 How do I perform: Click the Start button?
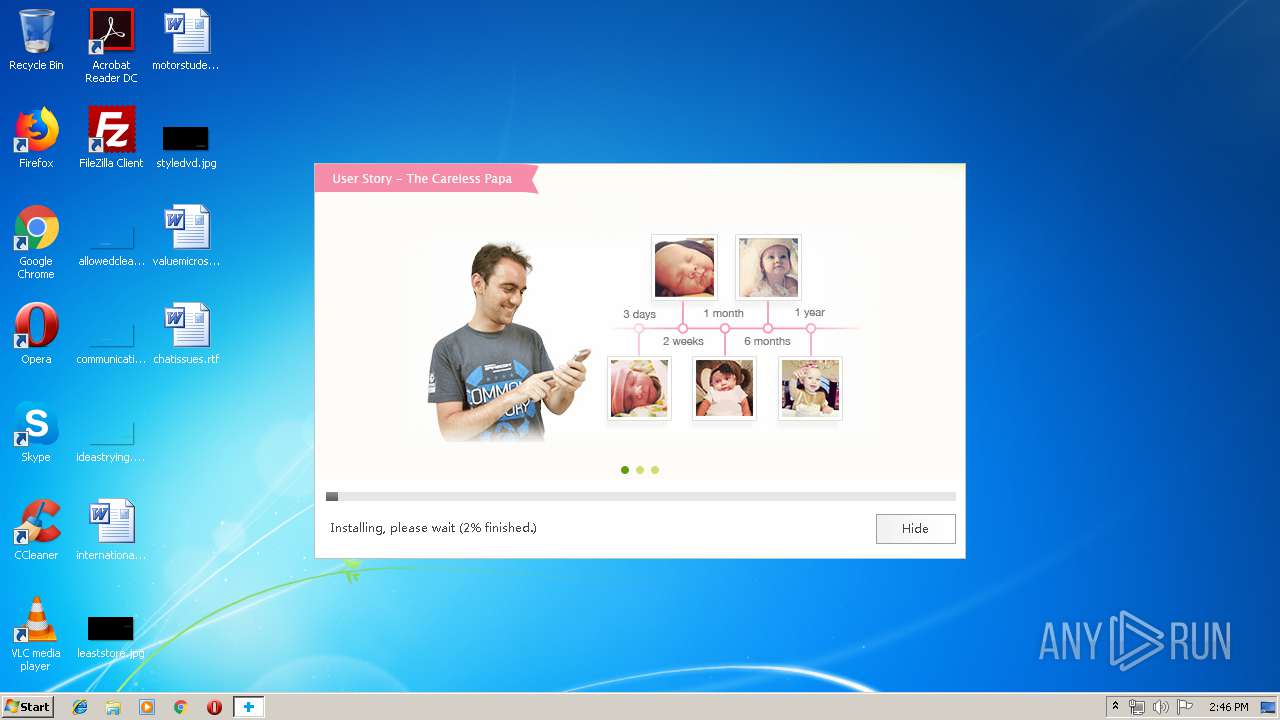point(27,707)
